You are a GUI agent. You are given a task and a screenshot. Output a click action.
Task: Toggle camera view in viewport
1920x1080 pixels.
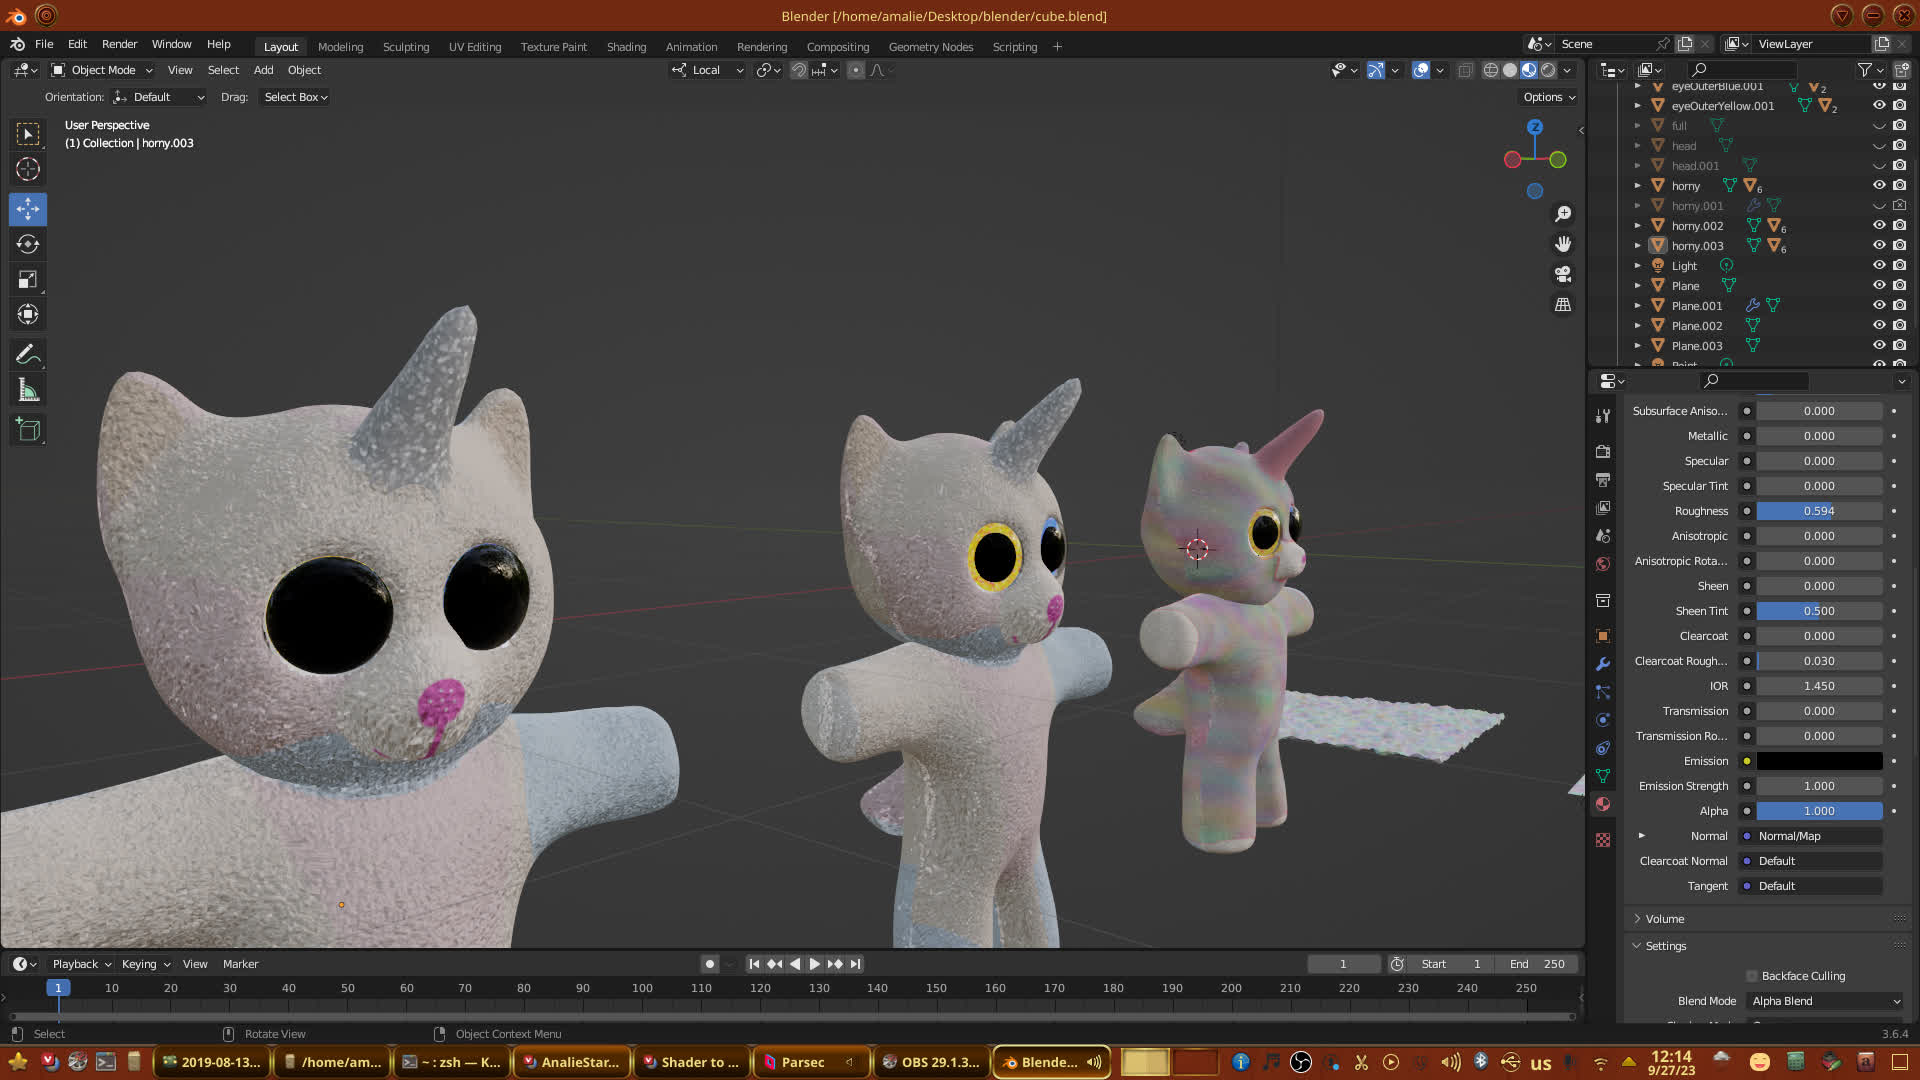click(x=1562, y=274)
